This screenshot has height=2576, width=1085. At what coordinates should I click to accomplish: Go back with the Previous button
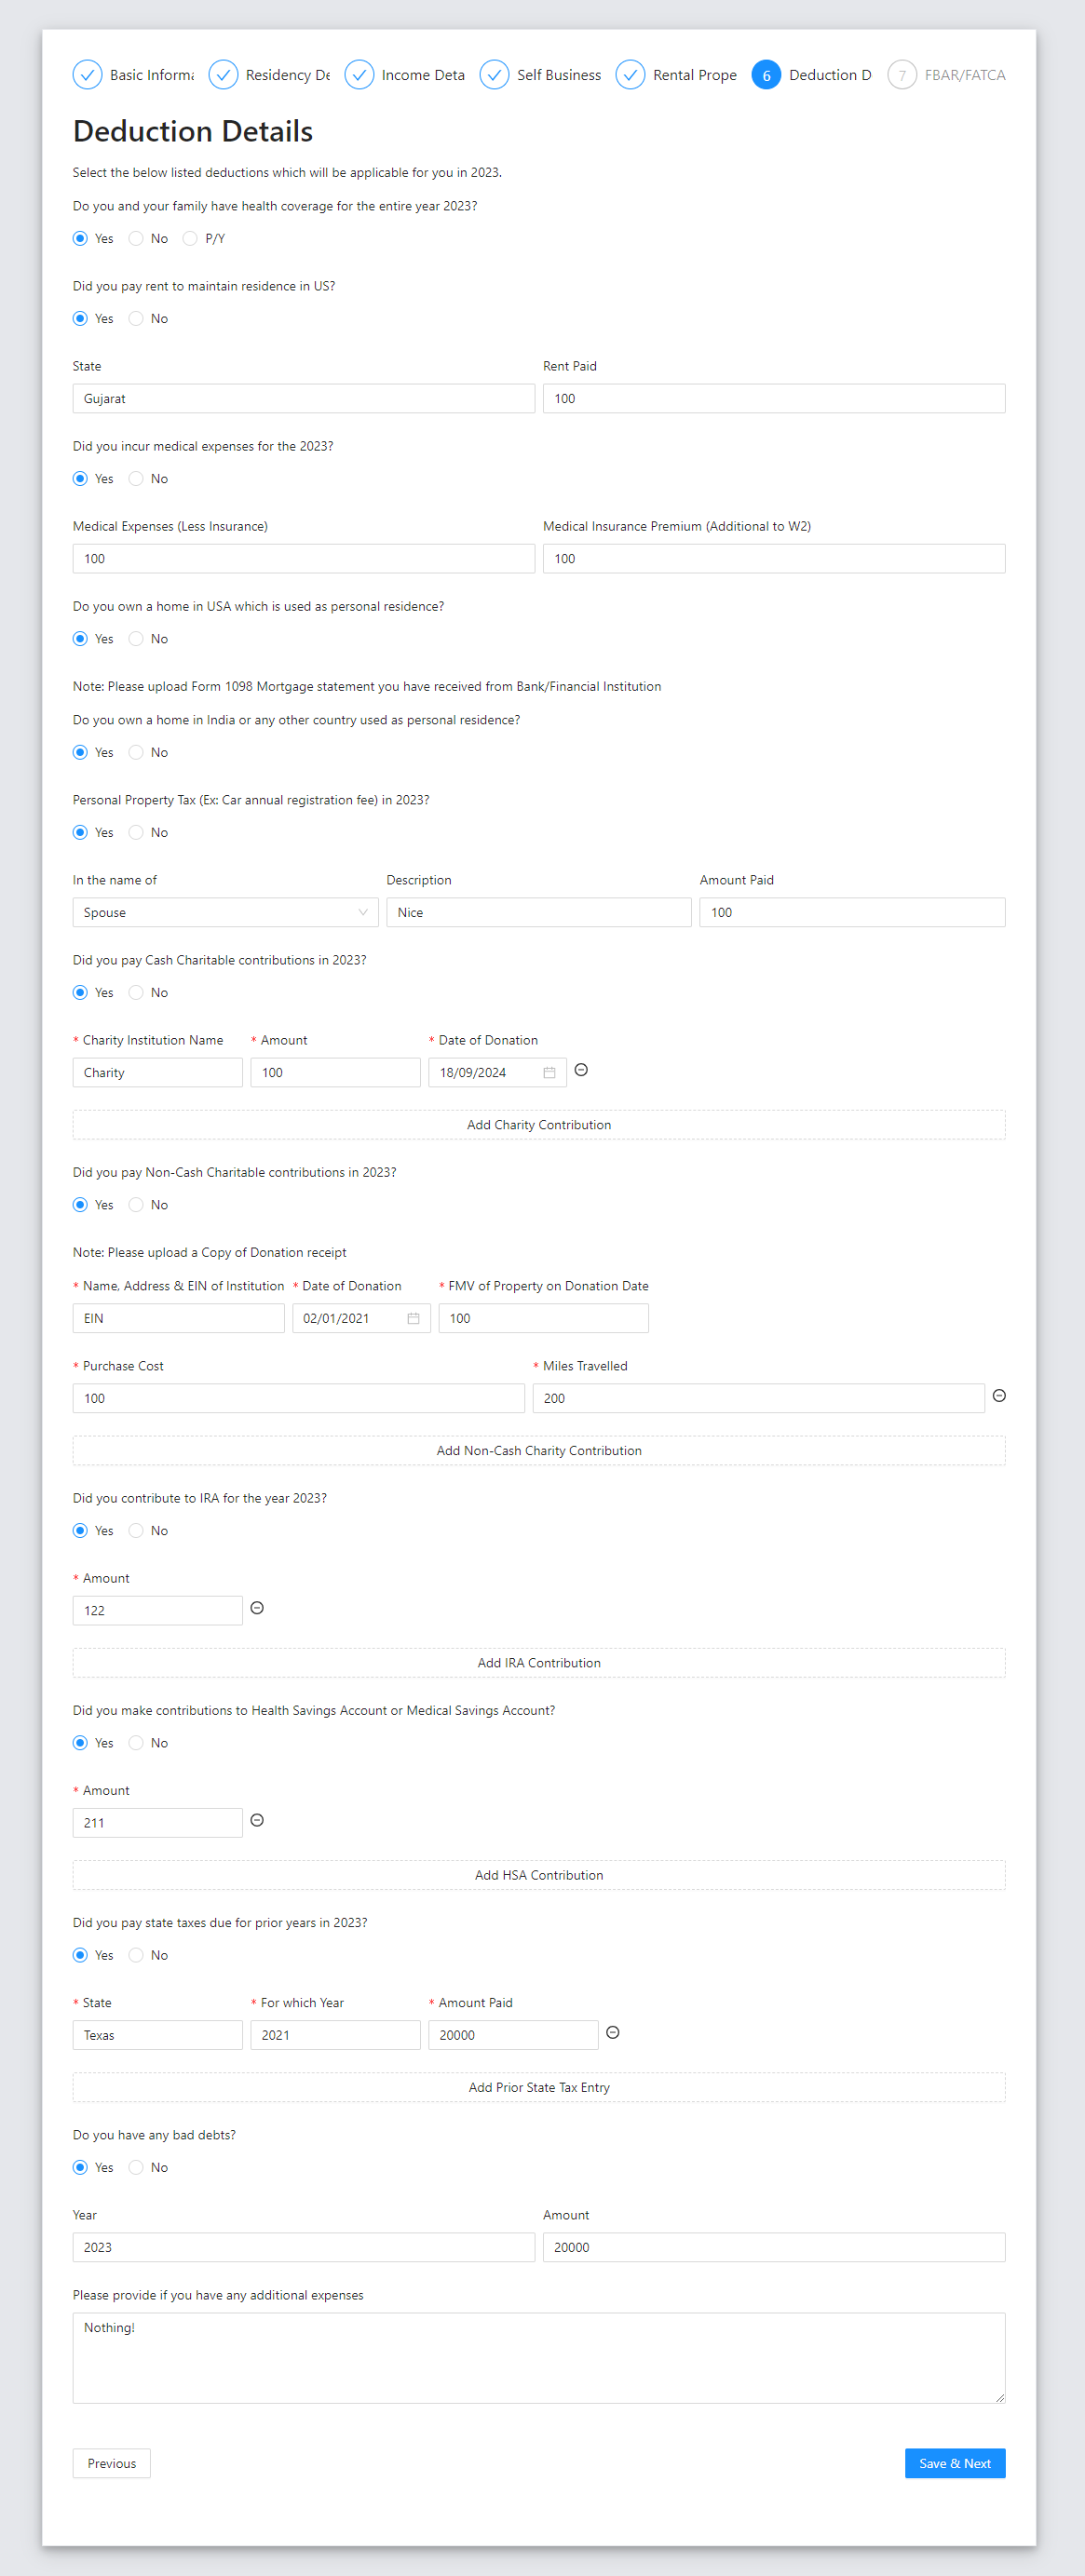pos(112,2463)
